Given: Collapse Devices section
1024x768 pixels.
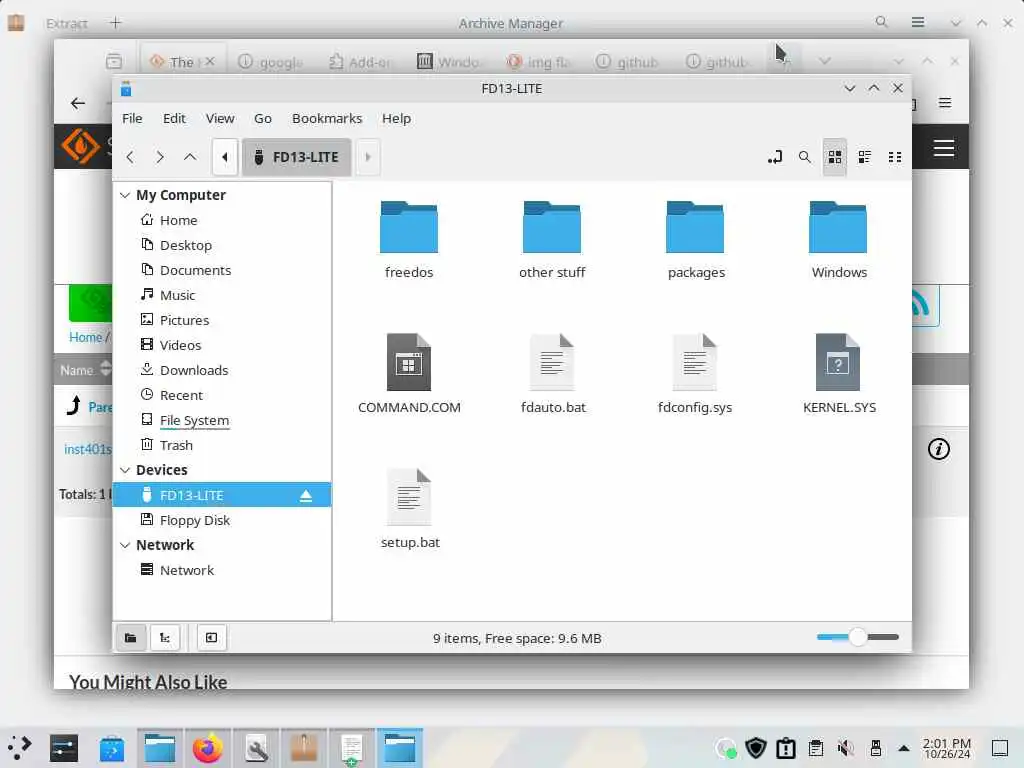Looking at the screenshot, I should pos(125,470).
